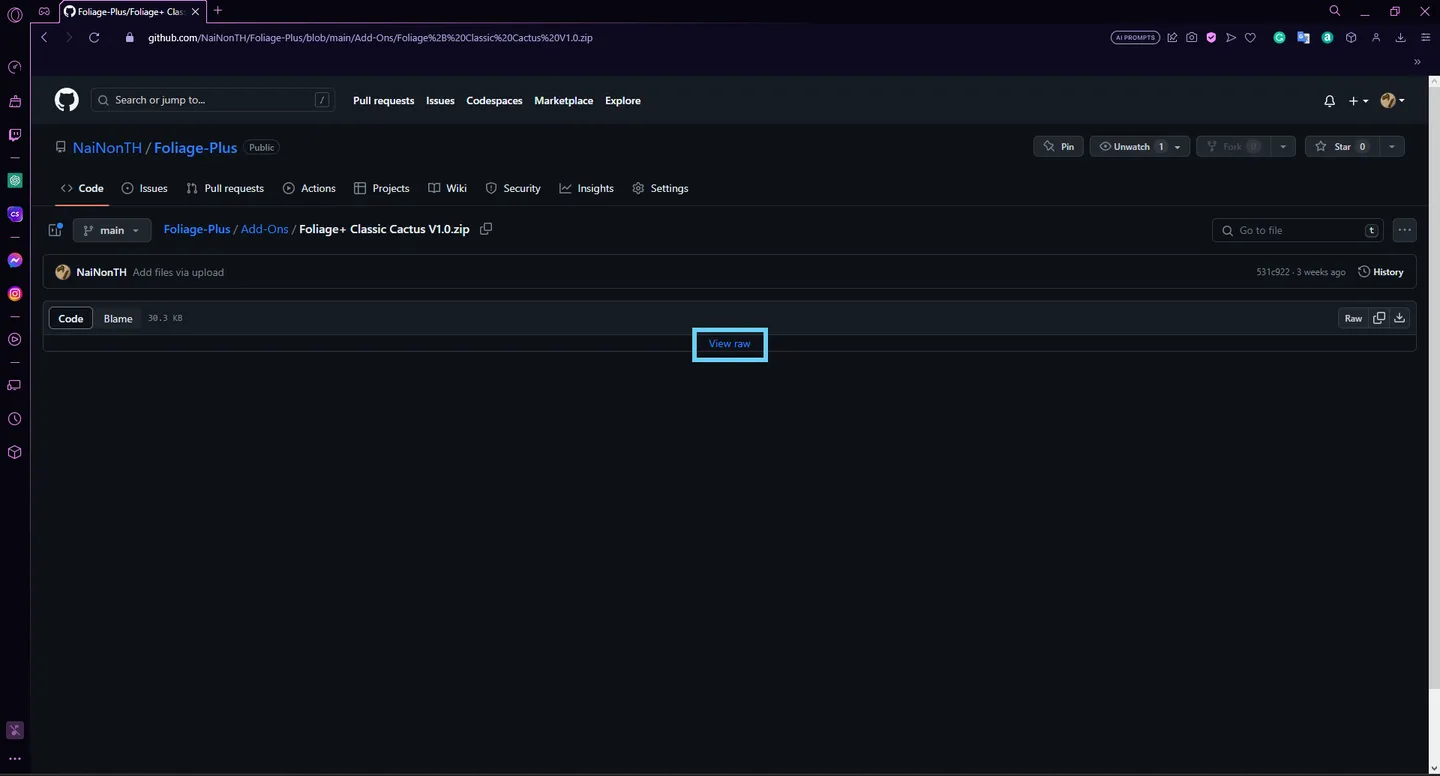The height and width of the screenshot is (776, 1440).
Task: Open the Actions tab
Action: click(x=309, y=188)
